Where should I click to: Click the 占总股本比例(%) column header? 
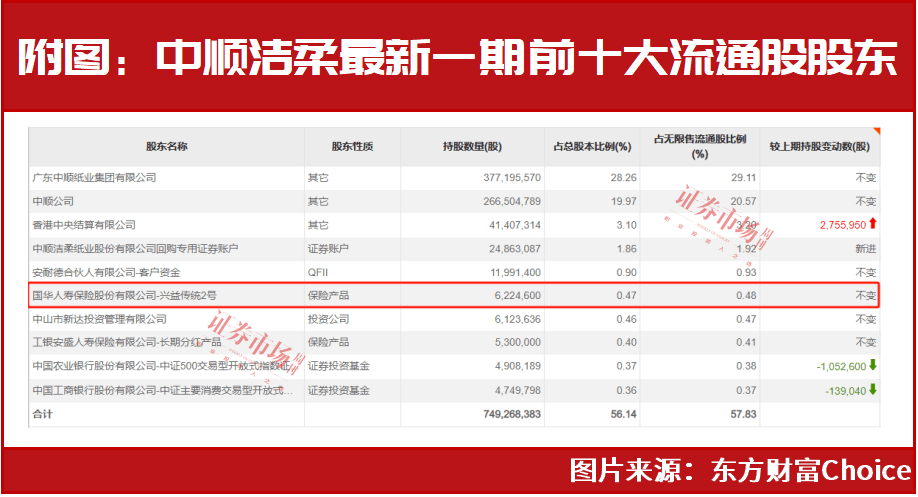pos(592,146)
